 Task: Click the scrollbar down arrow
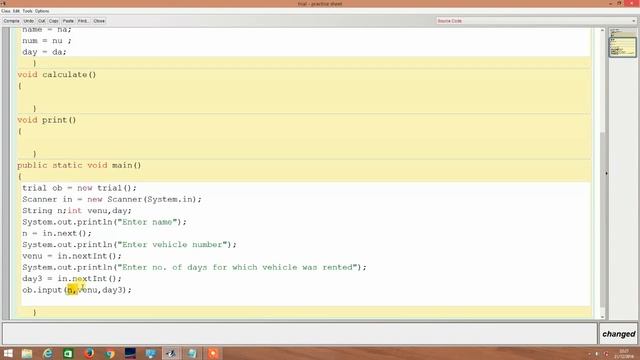coord(602,316)
